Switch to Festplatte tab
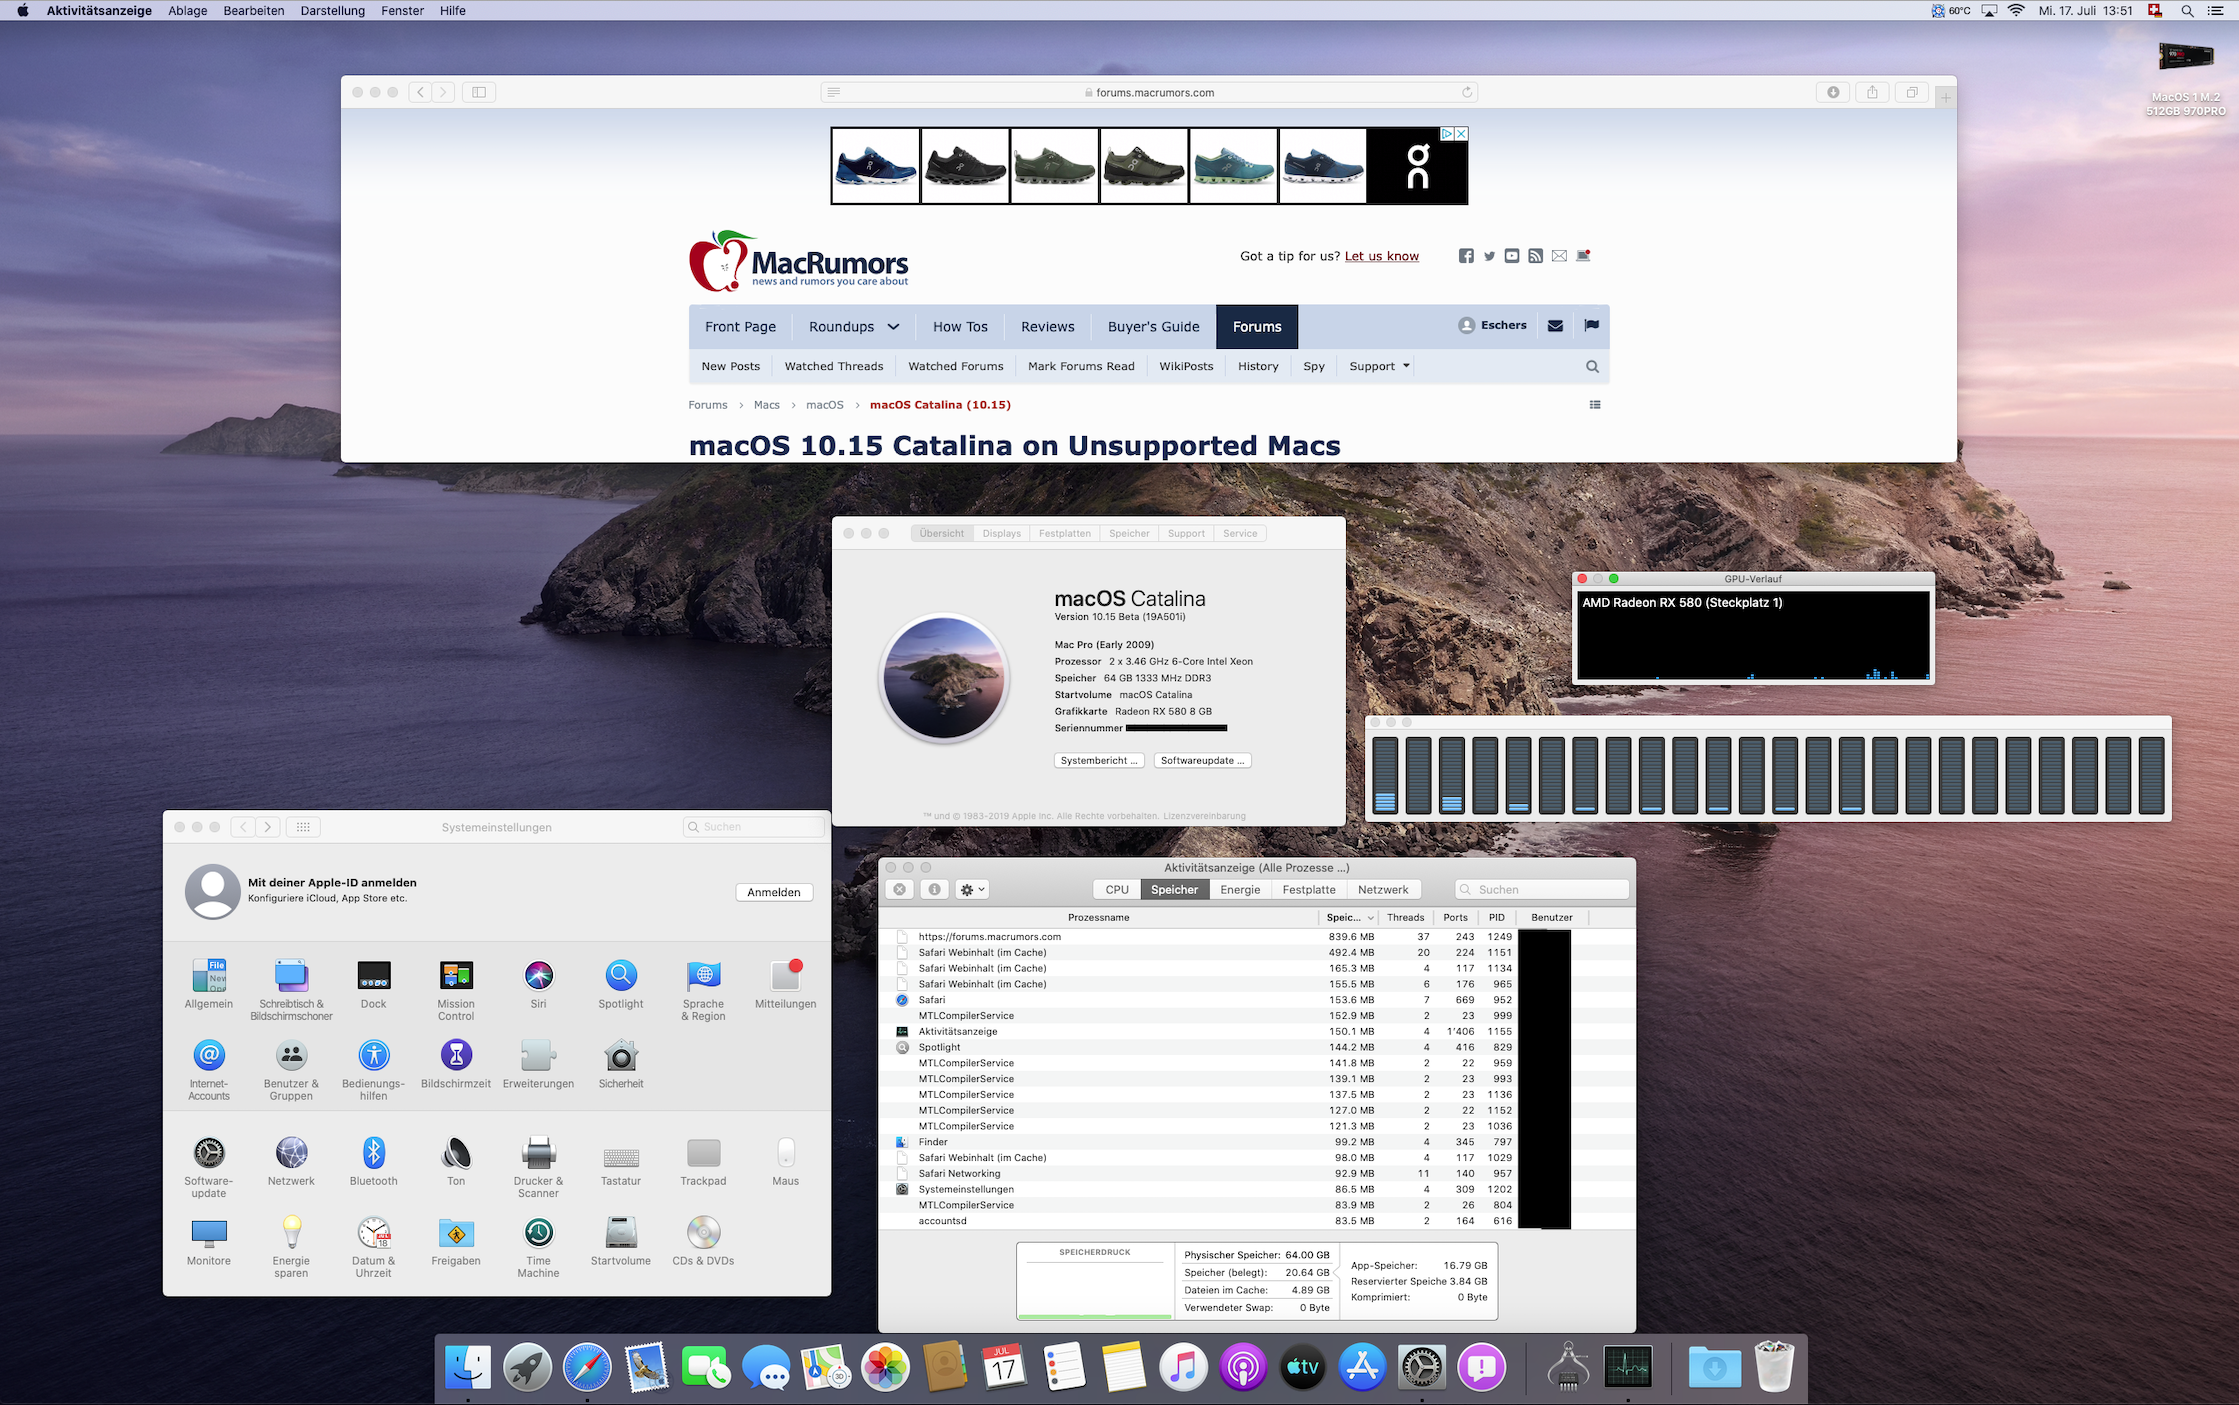Image resolution: width=2239 pixels, height=1405 pixels. pos(1309,890)
